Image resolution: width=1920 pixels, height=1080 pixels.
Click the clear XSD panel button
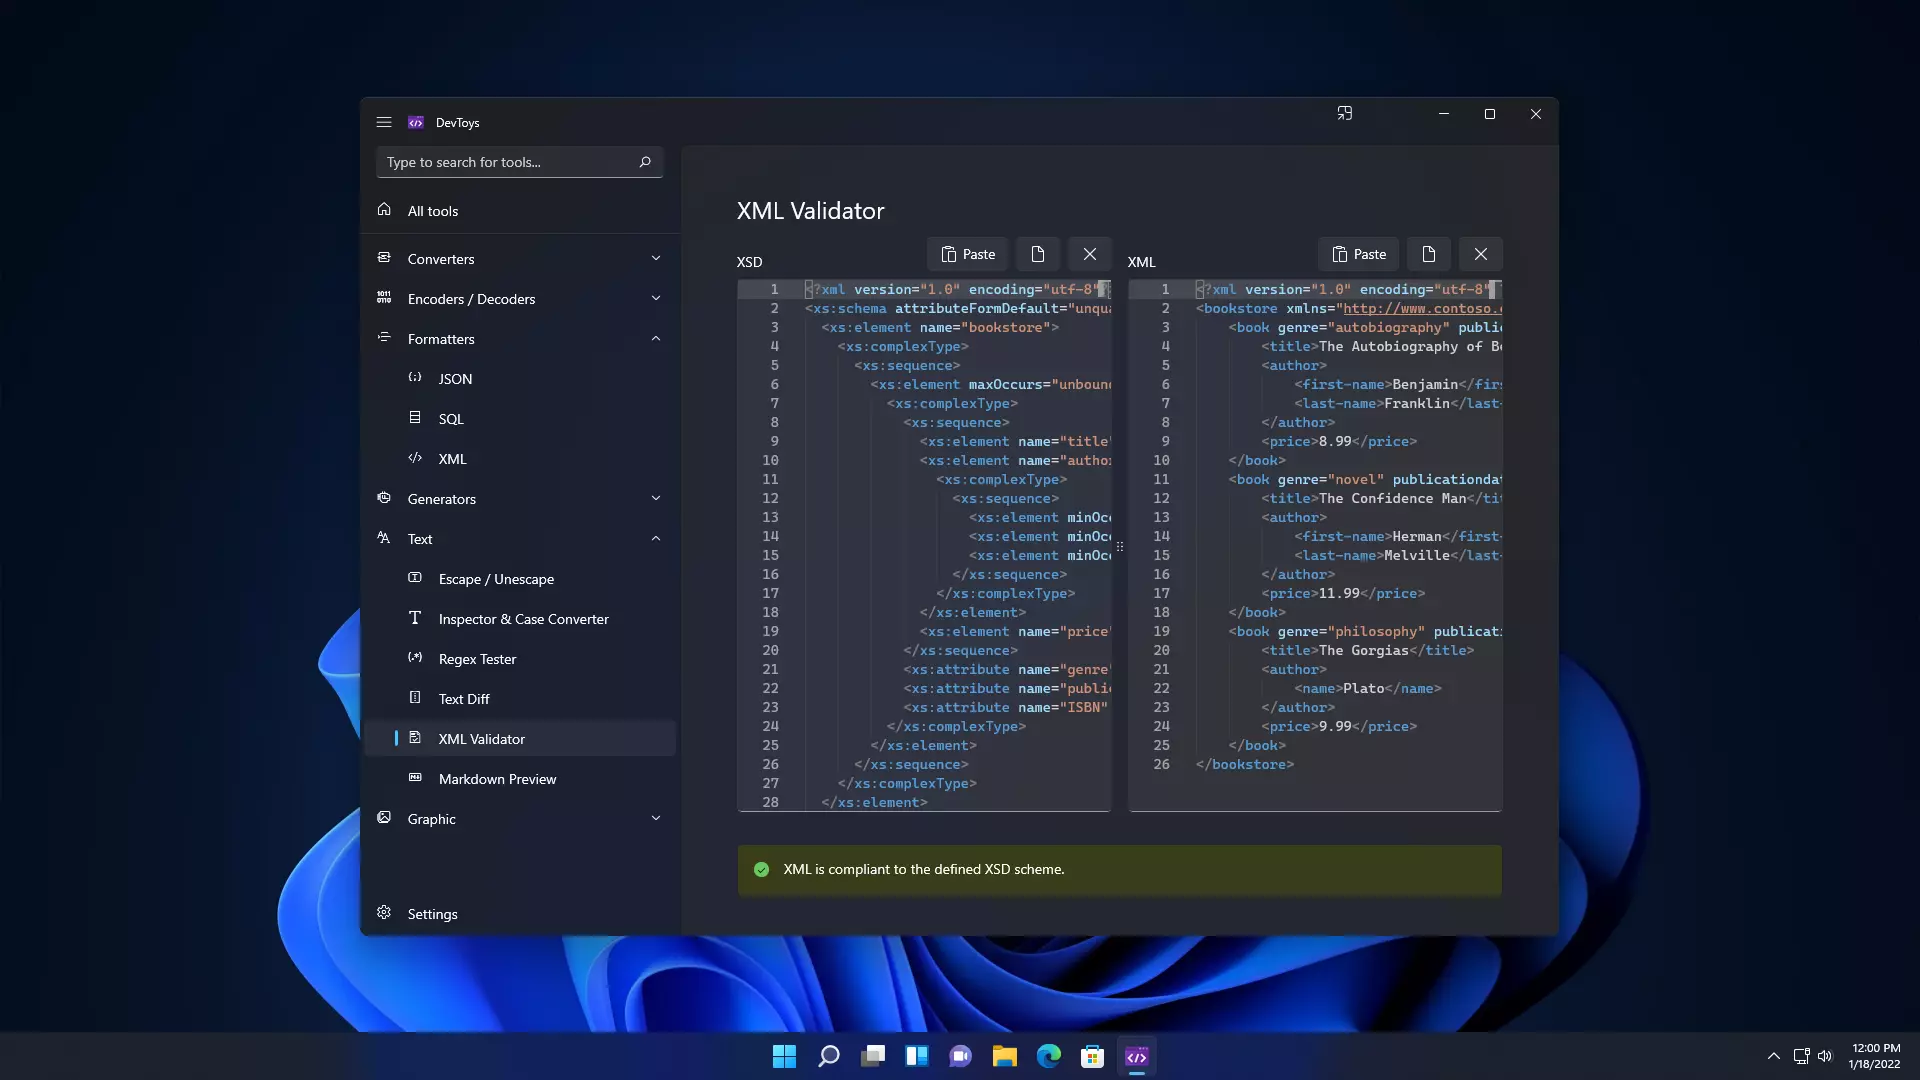click(1089, 253)
